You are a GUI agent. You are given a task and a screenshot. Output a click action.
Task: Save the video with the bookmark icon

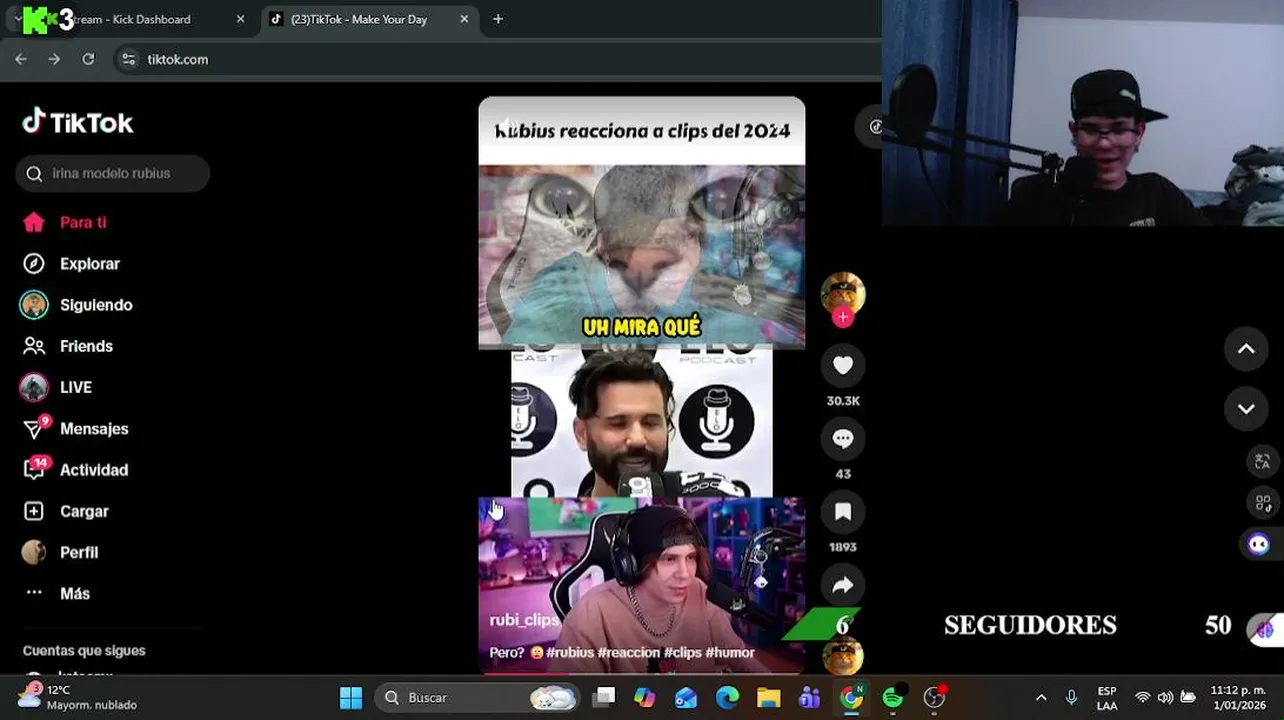843,512
